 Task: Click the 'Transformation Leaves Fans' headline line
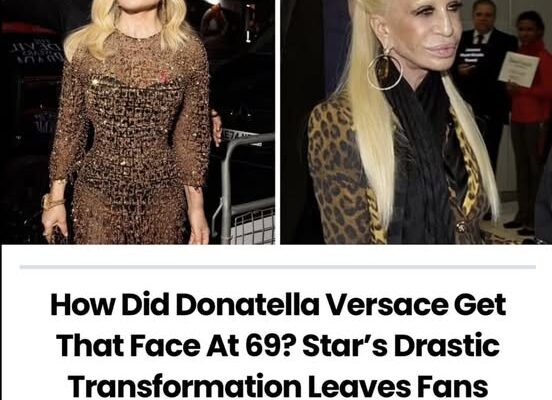[x=278, y=386]
